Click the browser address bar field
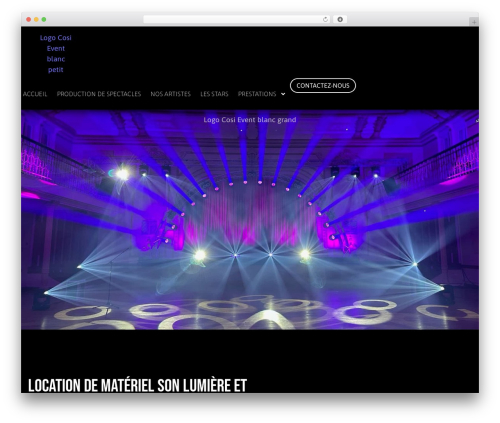 click(237, 19)
